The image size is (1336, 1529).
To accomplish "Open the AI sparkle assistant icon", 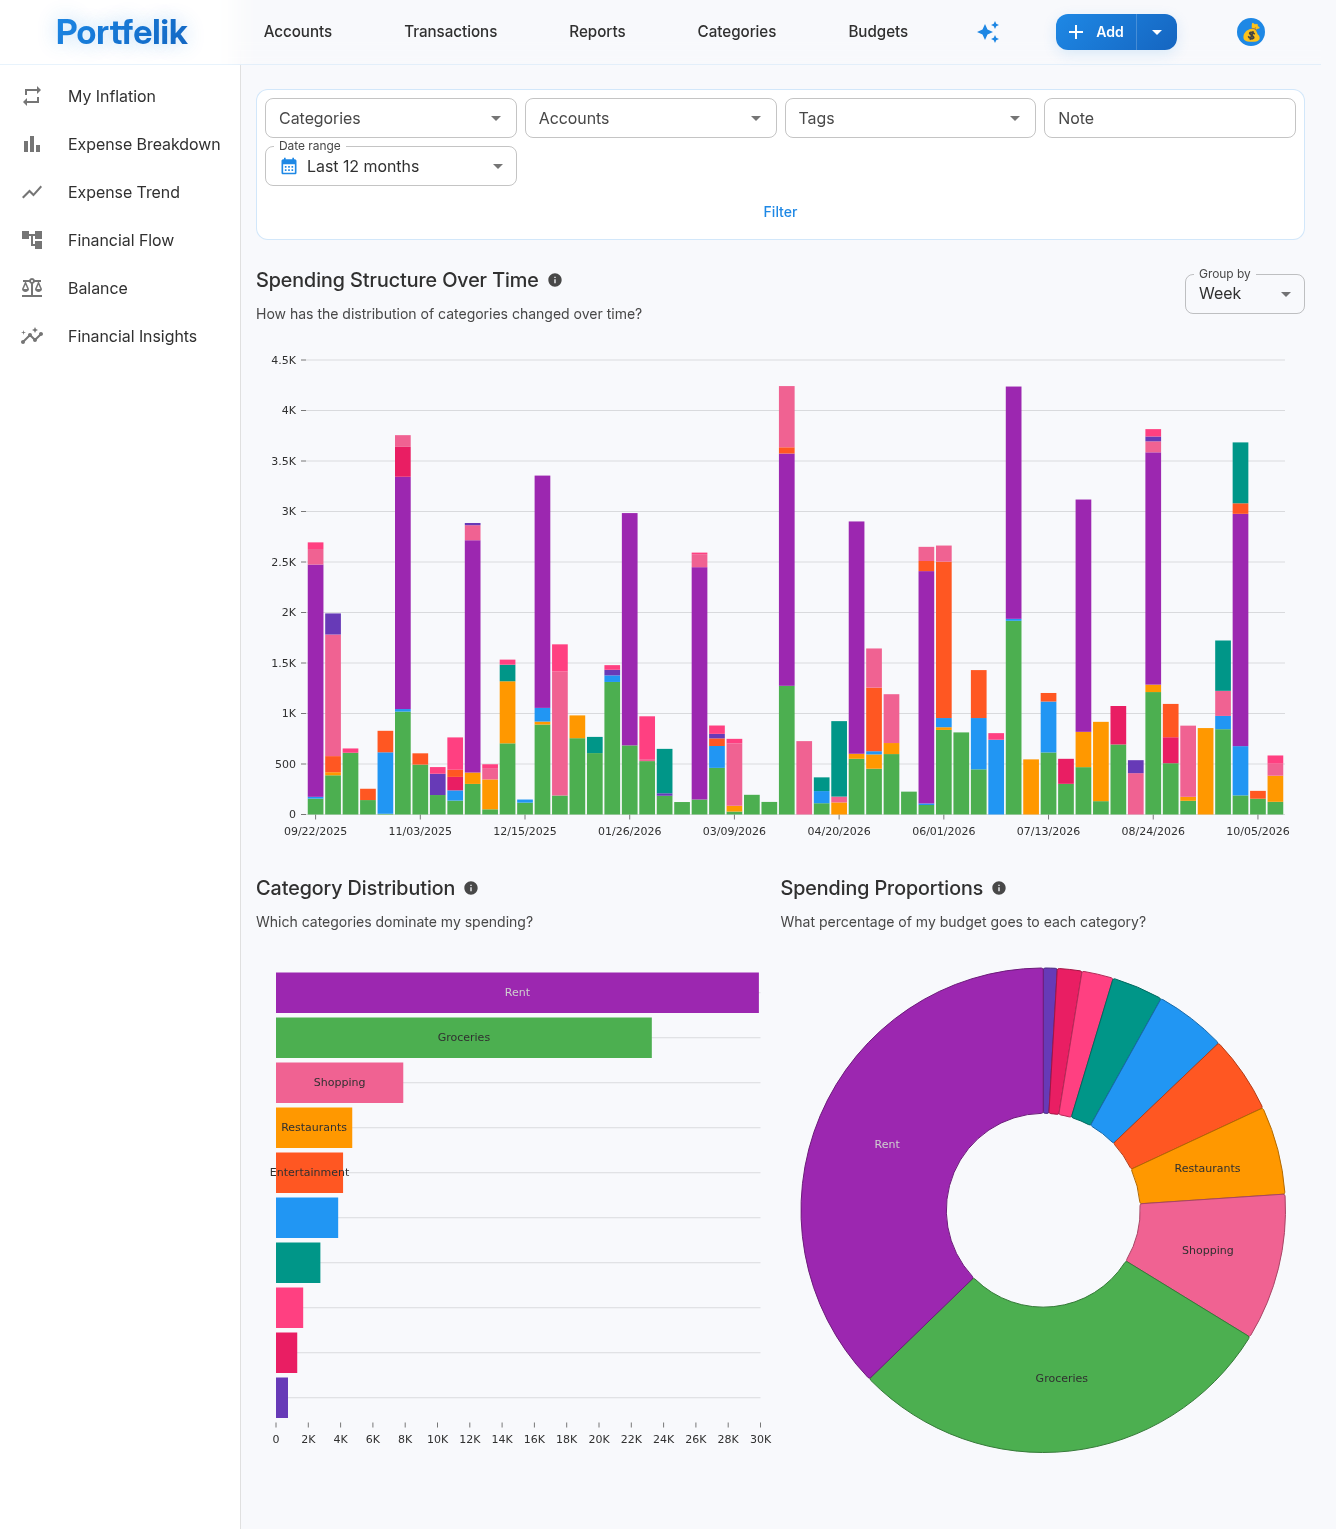I will coord(988,32).
